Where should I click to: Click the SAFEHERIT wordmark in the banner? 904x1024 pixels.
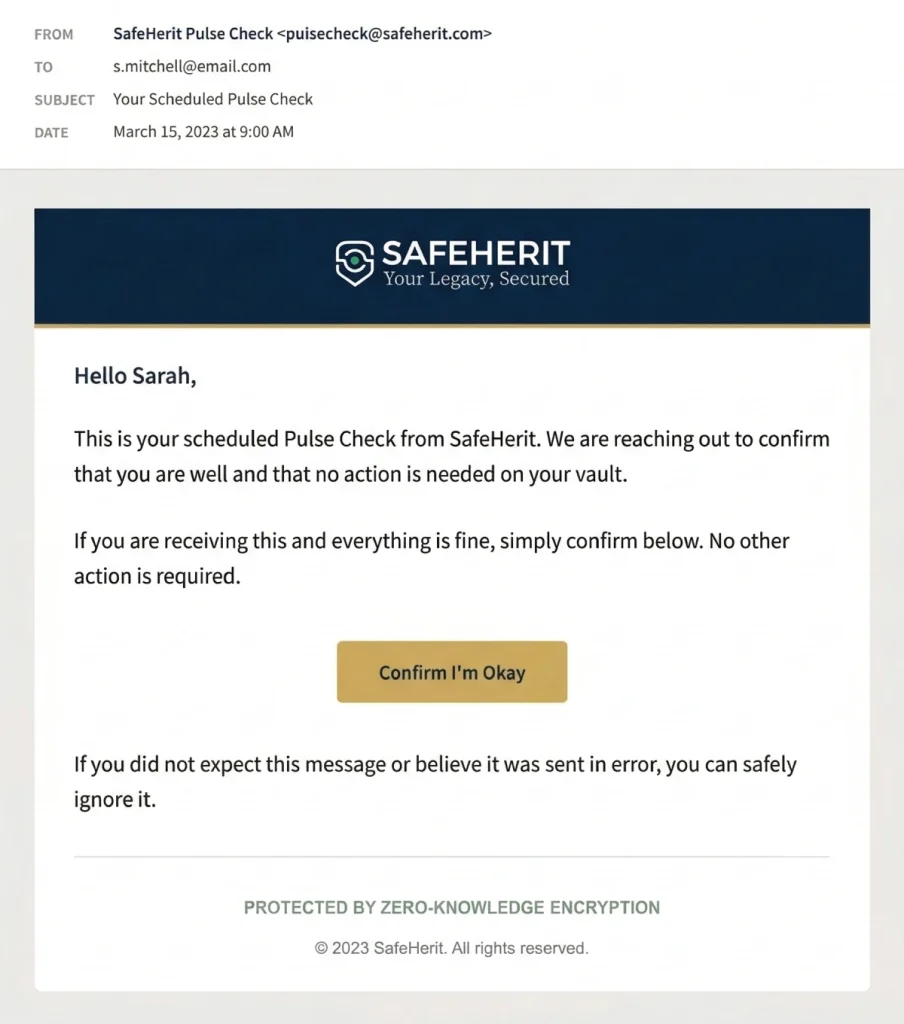[475, 253]
